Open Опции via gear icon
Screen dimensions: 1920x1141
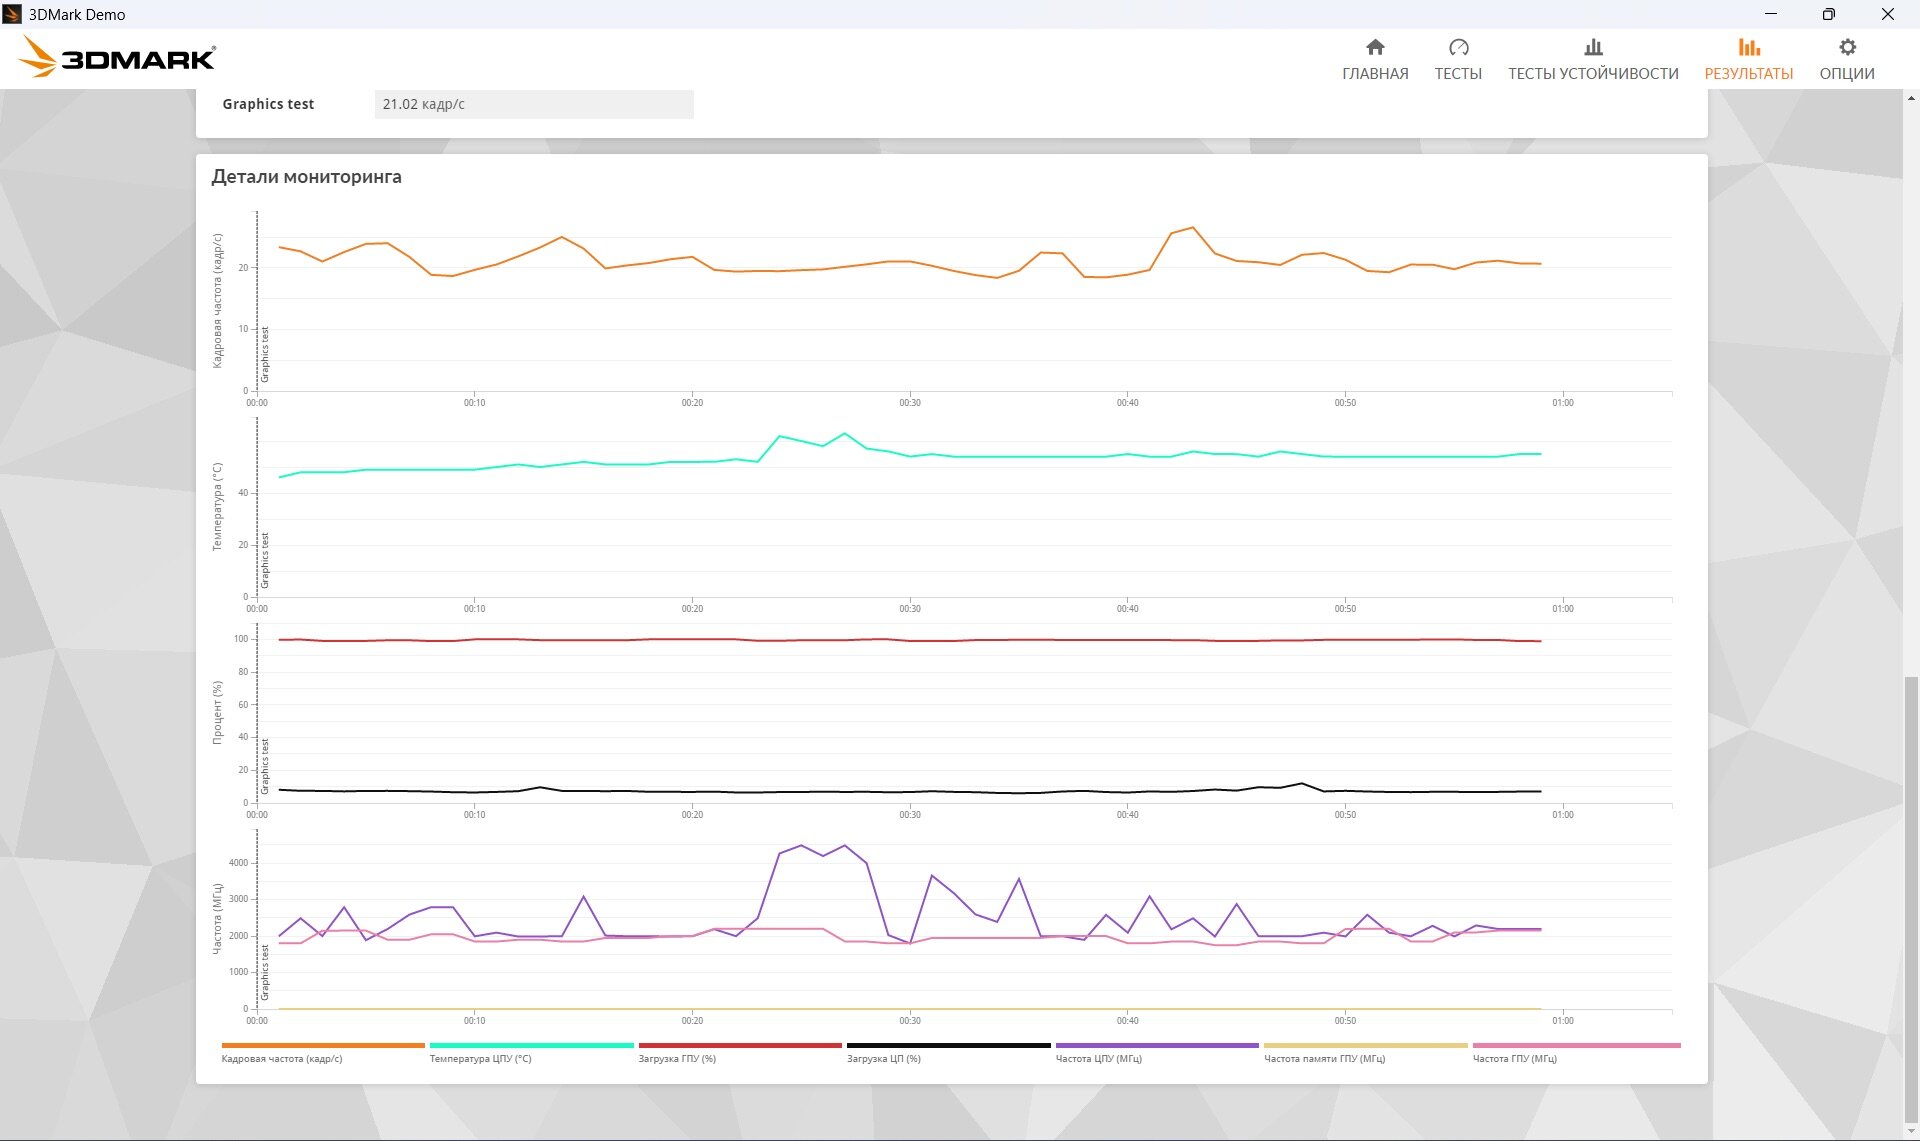pyautogui.click(x=1847, y=47)
